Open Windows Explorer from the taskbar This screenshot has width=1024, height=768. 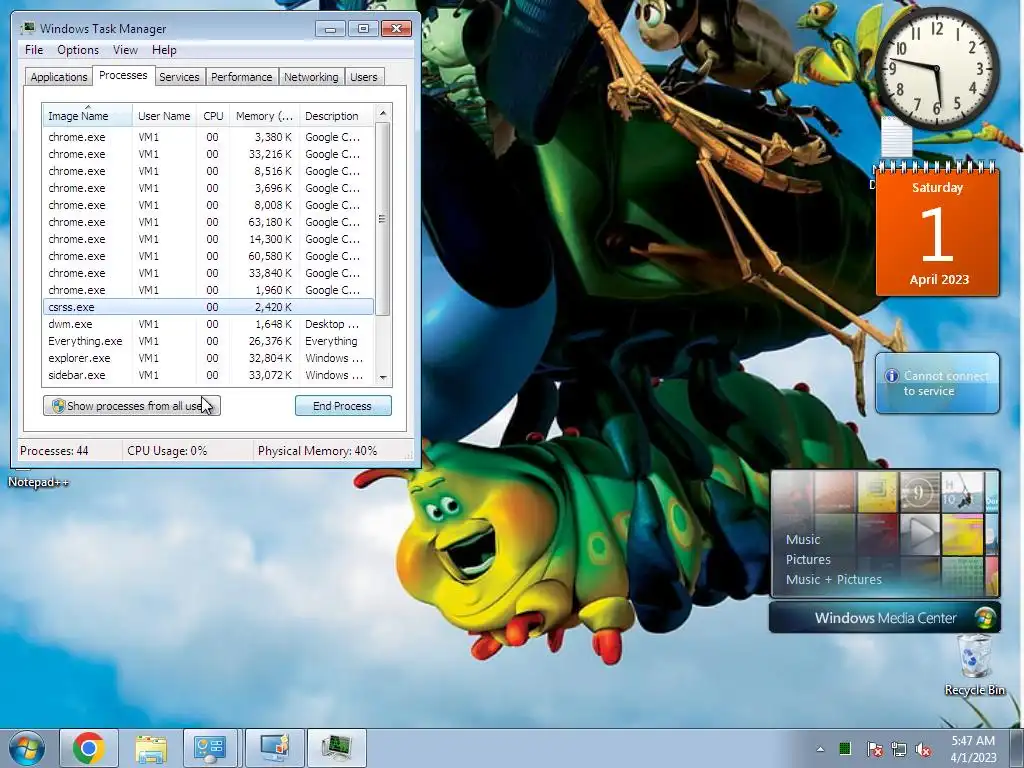click(x=151, y=748)
